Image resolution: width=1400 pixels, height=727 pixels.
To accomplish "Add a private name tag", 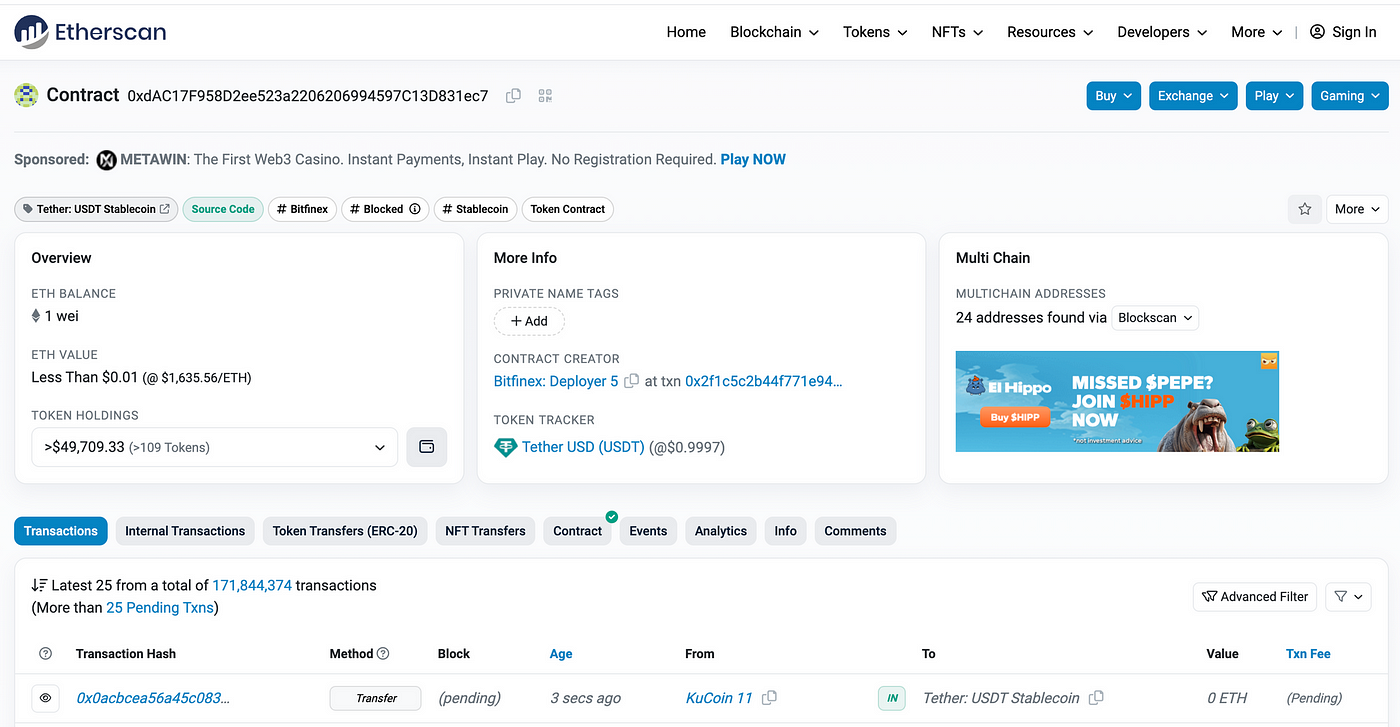I will pyautogui.click(x=529, y=321).
